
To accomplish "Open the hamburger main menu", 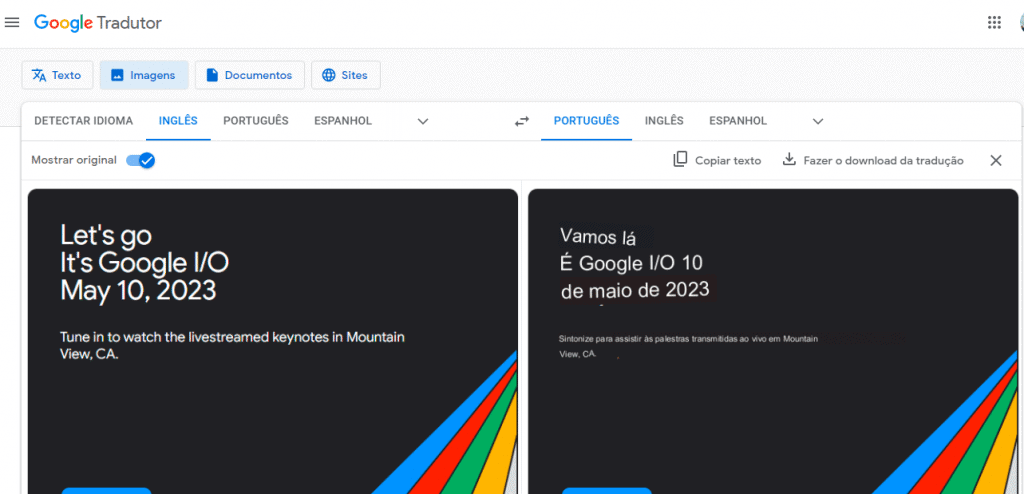I will 12,23.
